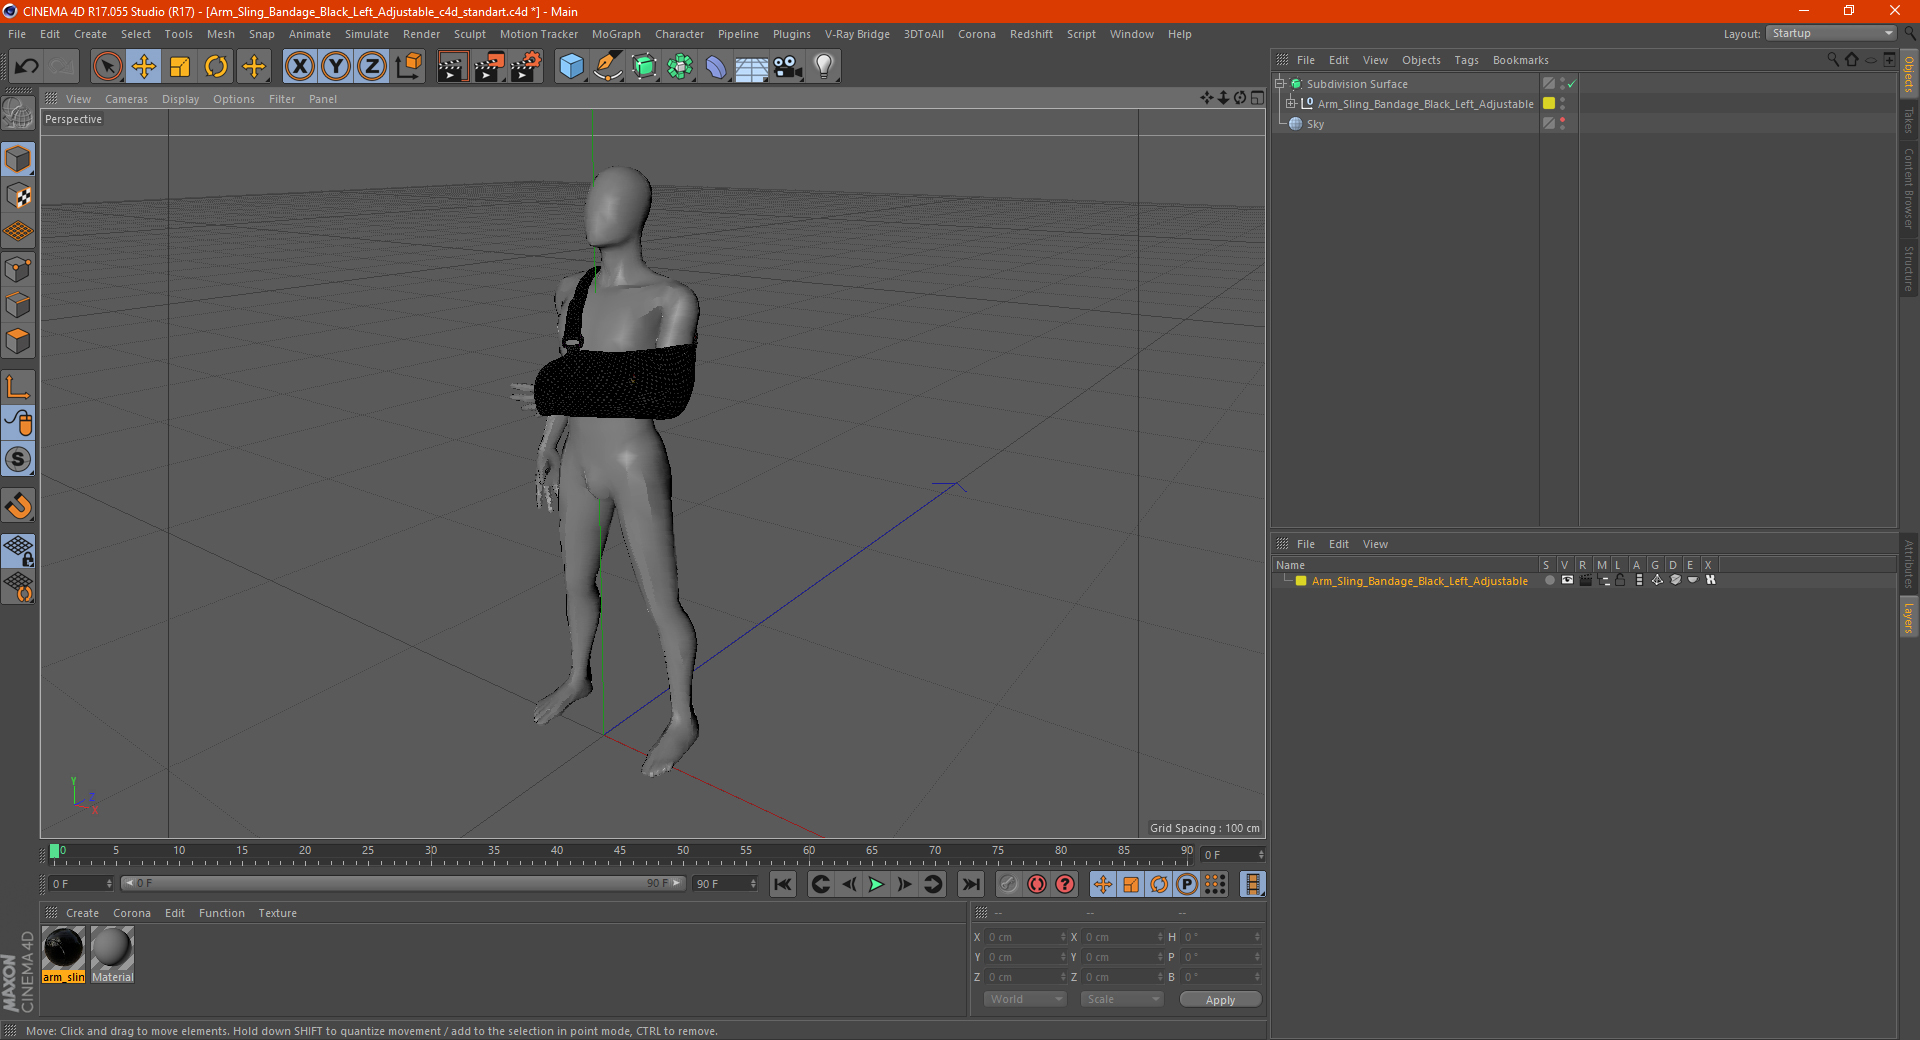Add a light object
Screen dimensions: 1920x1040
coord(824,67)
